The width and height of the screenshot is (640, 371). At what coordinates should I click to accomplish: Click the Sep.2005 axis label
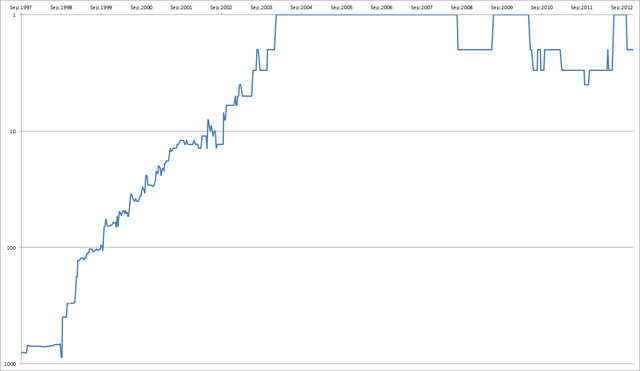tap(341, 7)
